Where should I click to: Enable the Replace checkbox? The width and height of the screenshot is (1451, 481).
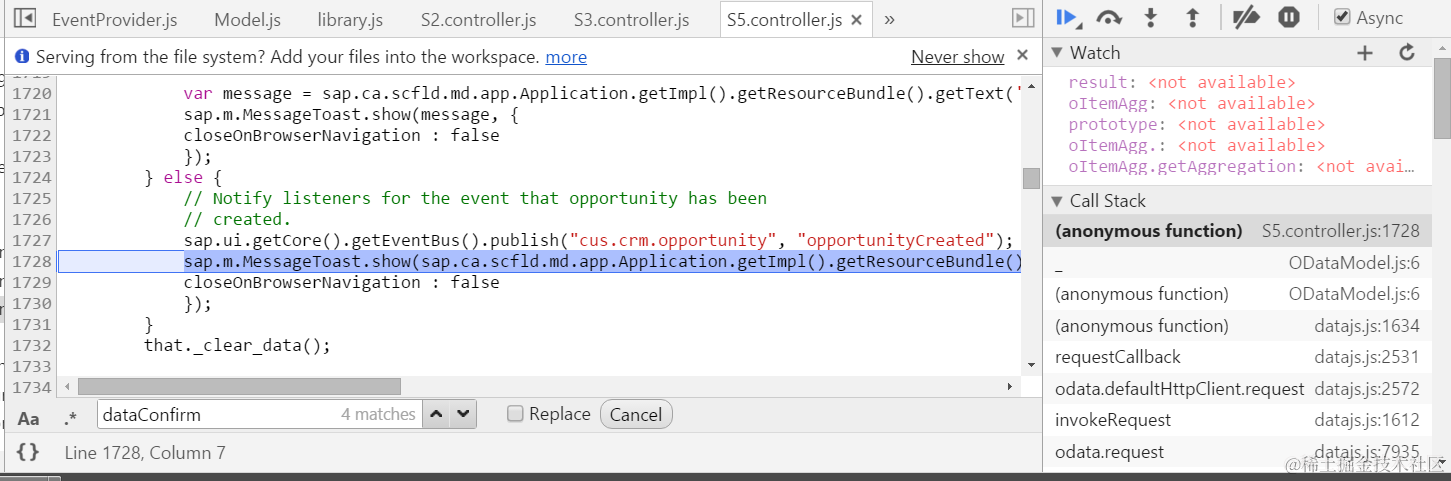[x=515, y=414]
